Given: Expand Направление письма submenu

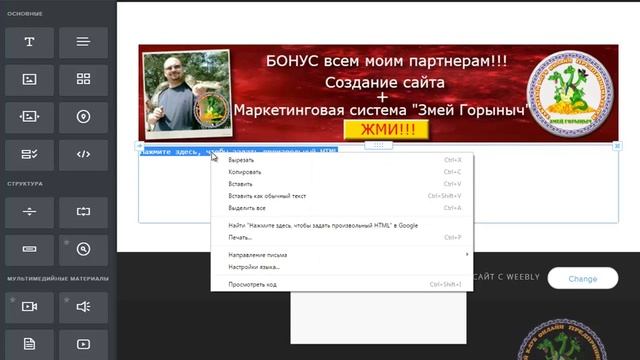Looking at the screenshot, I should [342, 255].
